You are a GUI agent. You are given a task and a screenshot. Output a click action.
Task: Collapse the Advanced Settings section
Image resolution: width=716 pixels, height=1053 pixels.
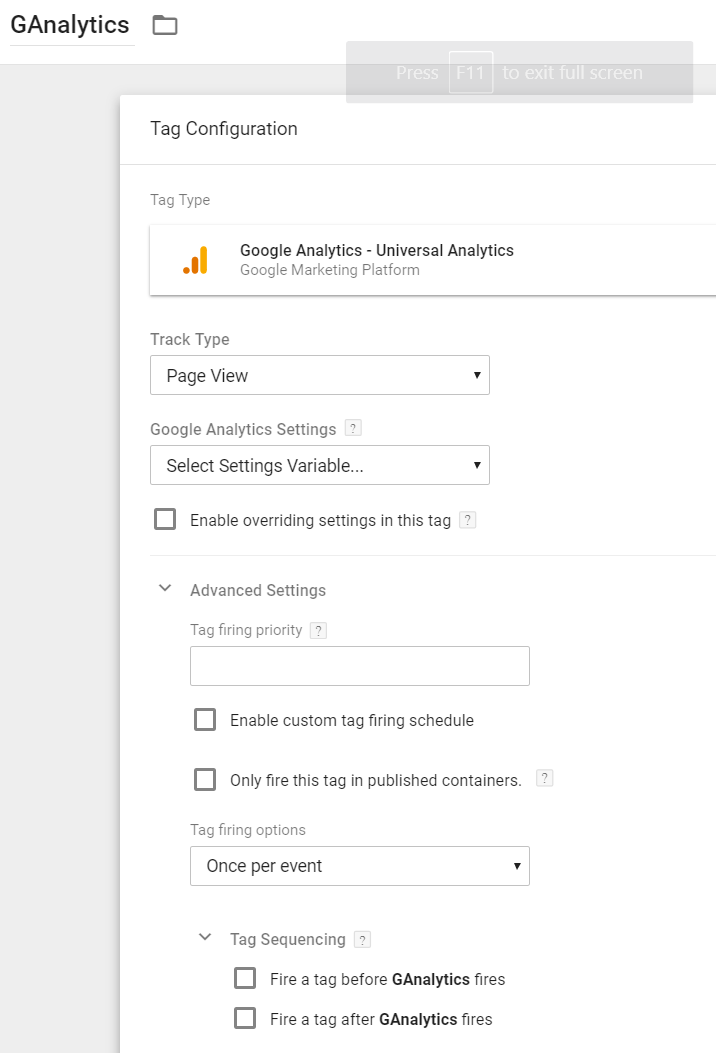(x=165, y=589)
